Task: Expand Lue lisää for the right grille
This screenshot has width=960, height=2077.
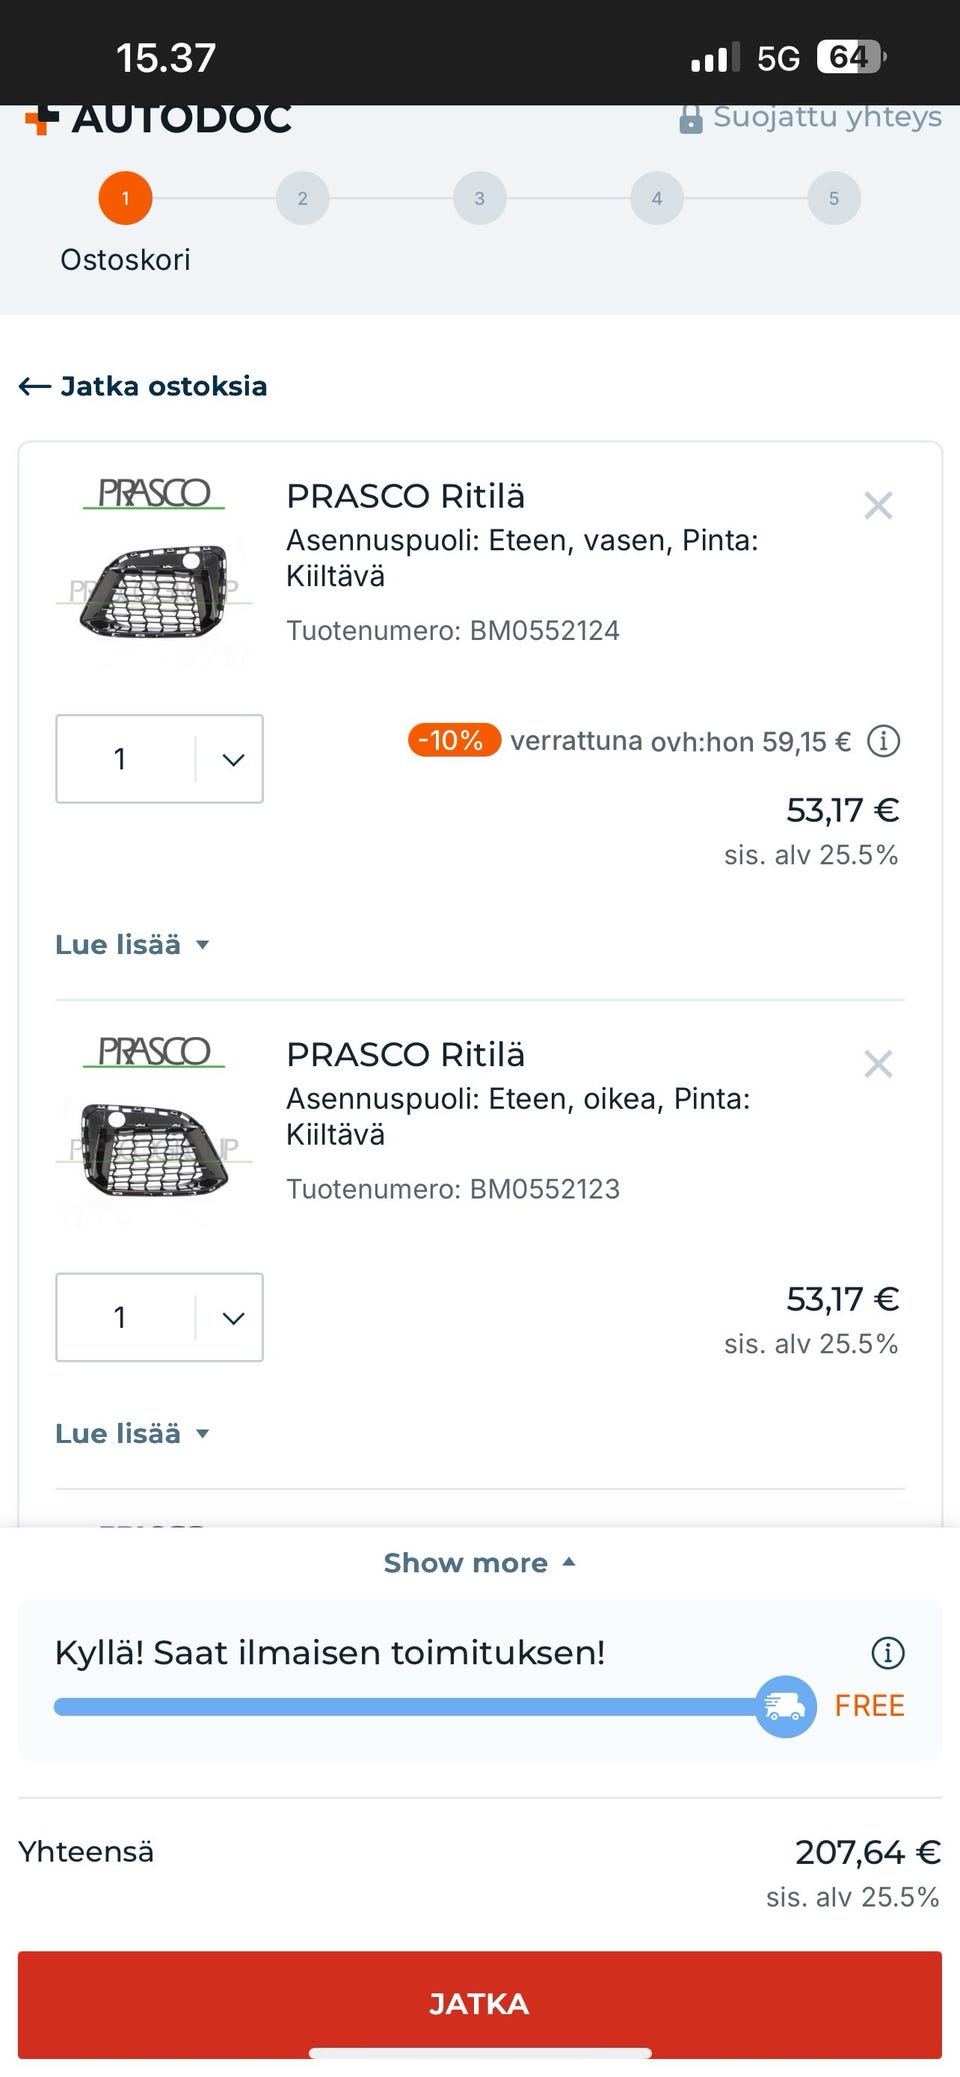Action: (x=132, y=1434)
